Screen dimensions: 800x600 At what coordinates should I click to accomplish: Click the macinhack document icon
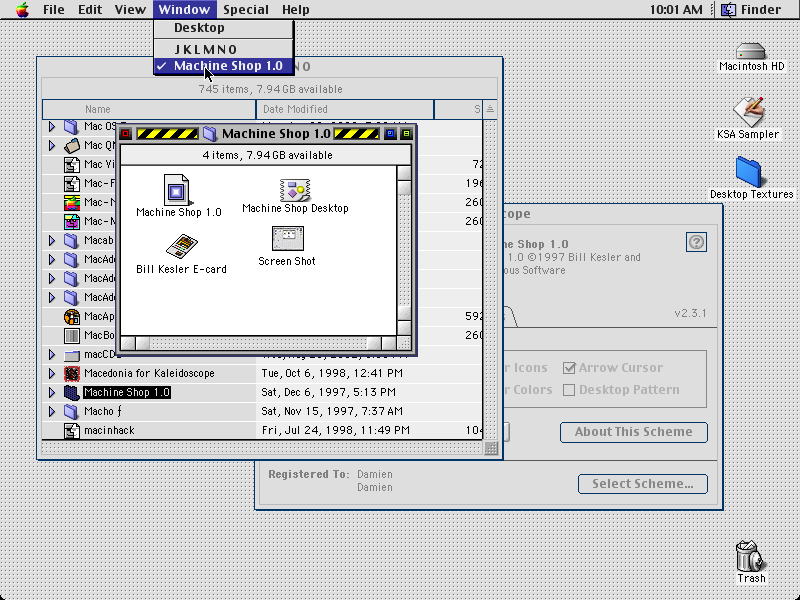[72, 431]
